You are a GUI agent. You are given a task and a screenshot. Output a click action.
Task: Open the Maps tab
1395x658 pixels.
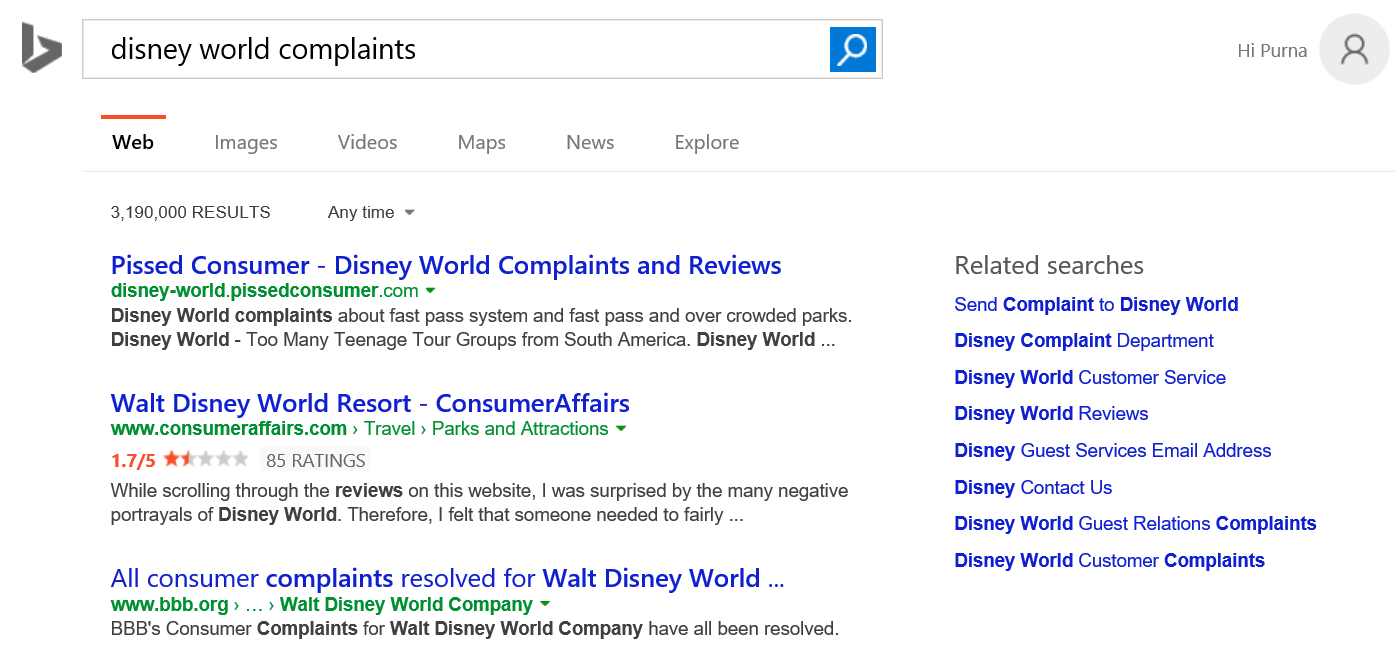pyautogui.click(x=481, y=142)
